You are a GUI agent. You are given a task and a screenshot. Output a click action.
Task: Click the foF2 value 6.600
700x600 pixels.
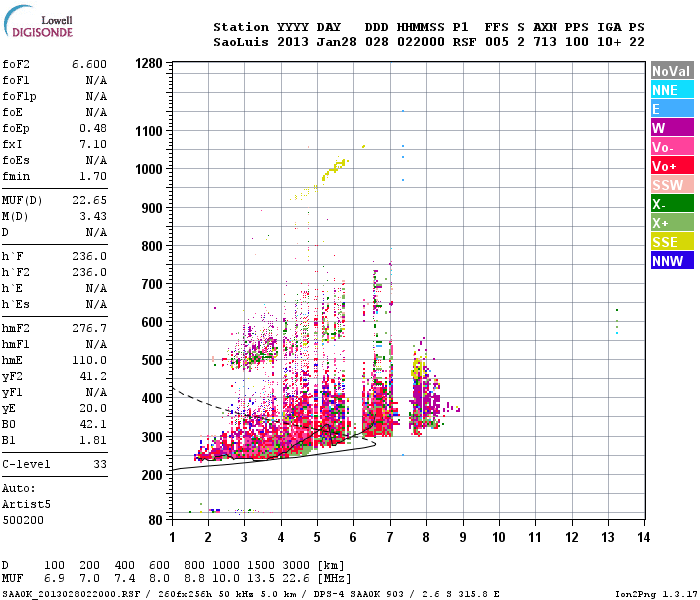coord(89,64)
